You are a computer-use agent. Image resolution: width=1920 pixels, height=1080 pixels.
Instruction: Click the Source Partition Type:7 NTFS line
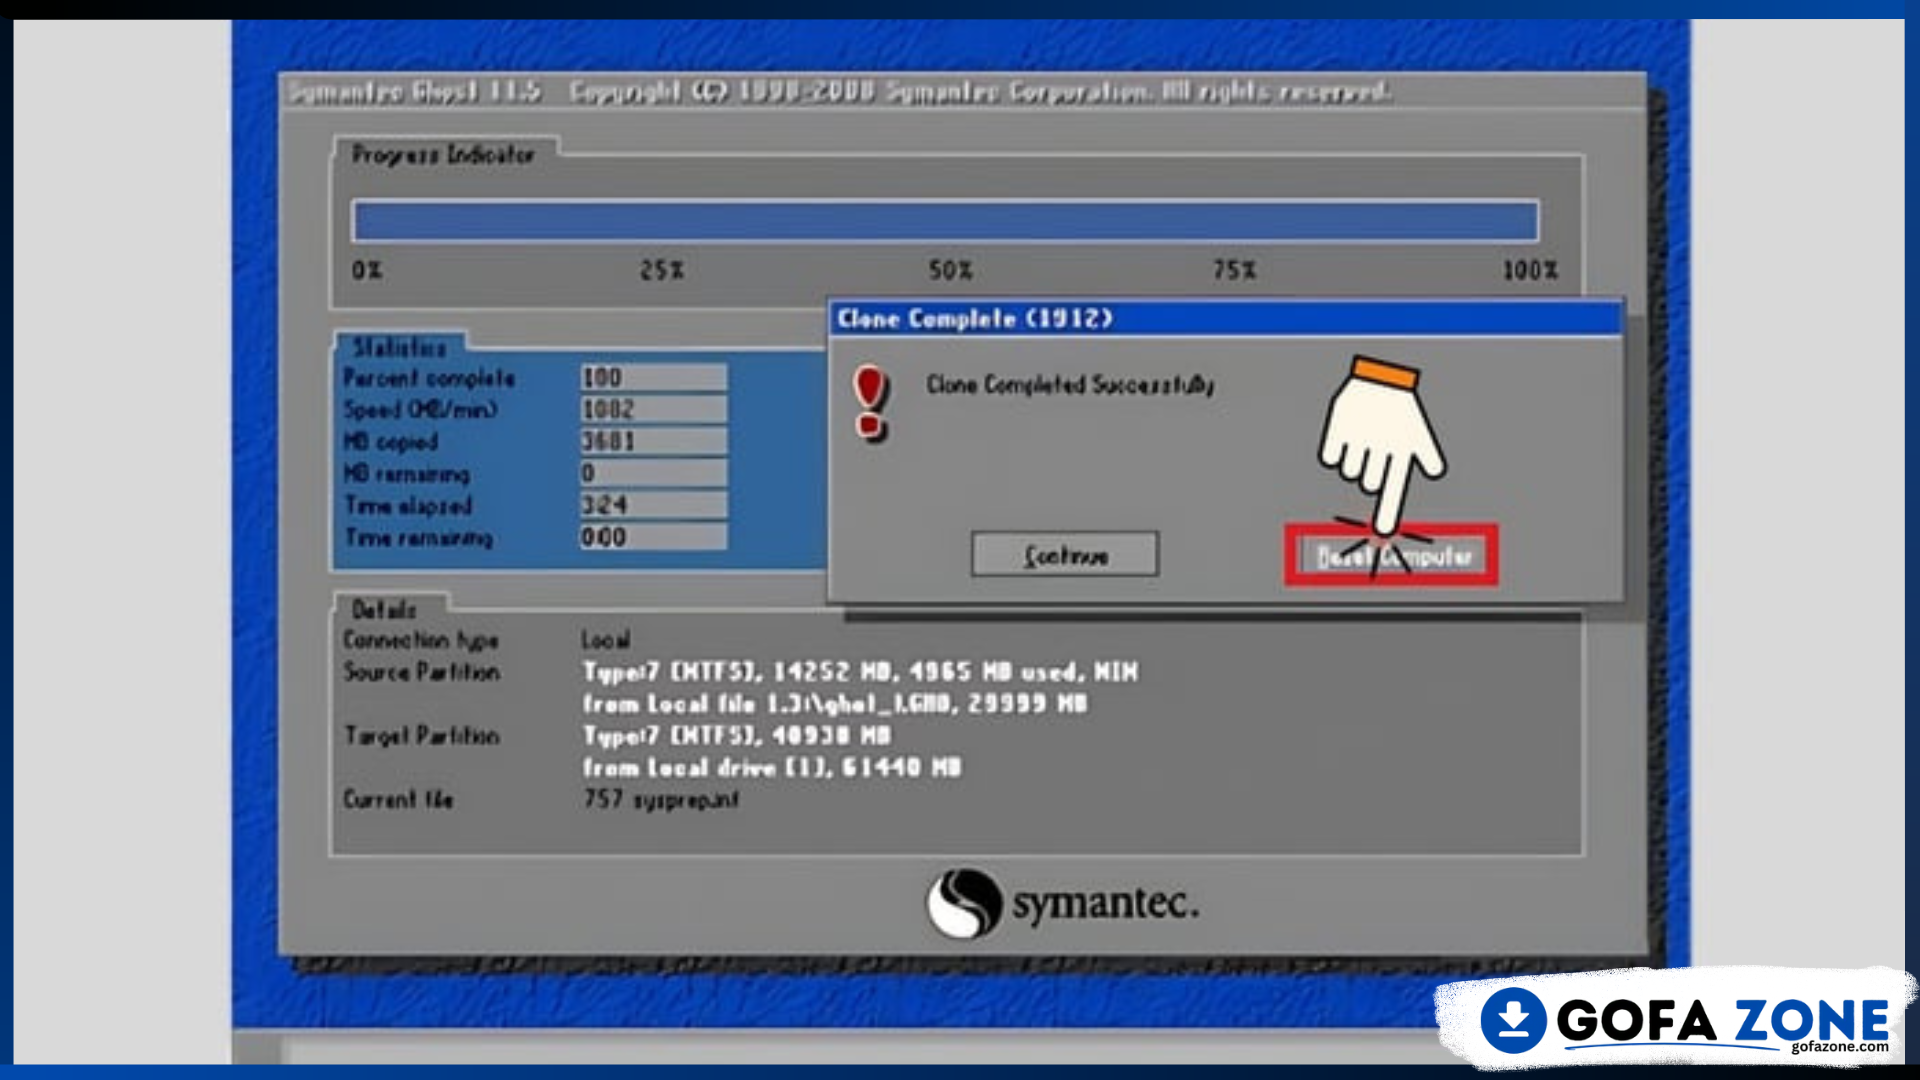pos(860,672)
